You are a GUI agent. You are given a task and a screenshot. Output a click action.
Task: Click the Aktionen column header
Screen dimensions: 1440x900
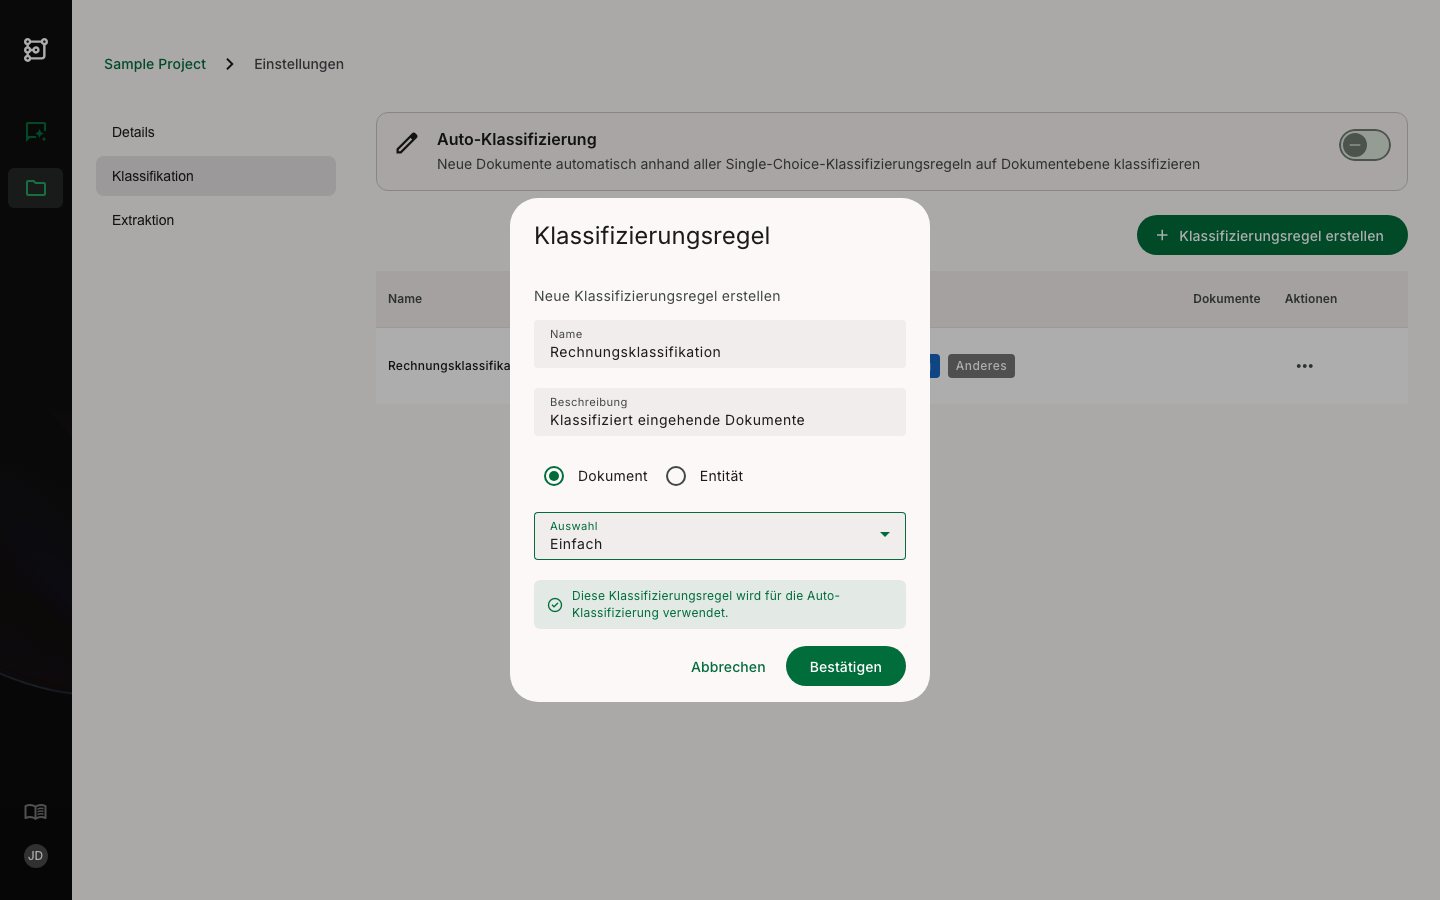click(1311, 299)
